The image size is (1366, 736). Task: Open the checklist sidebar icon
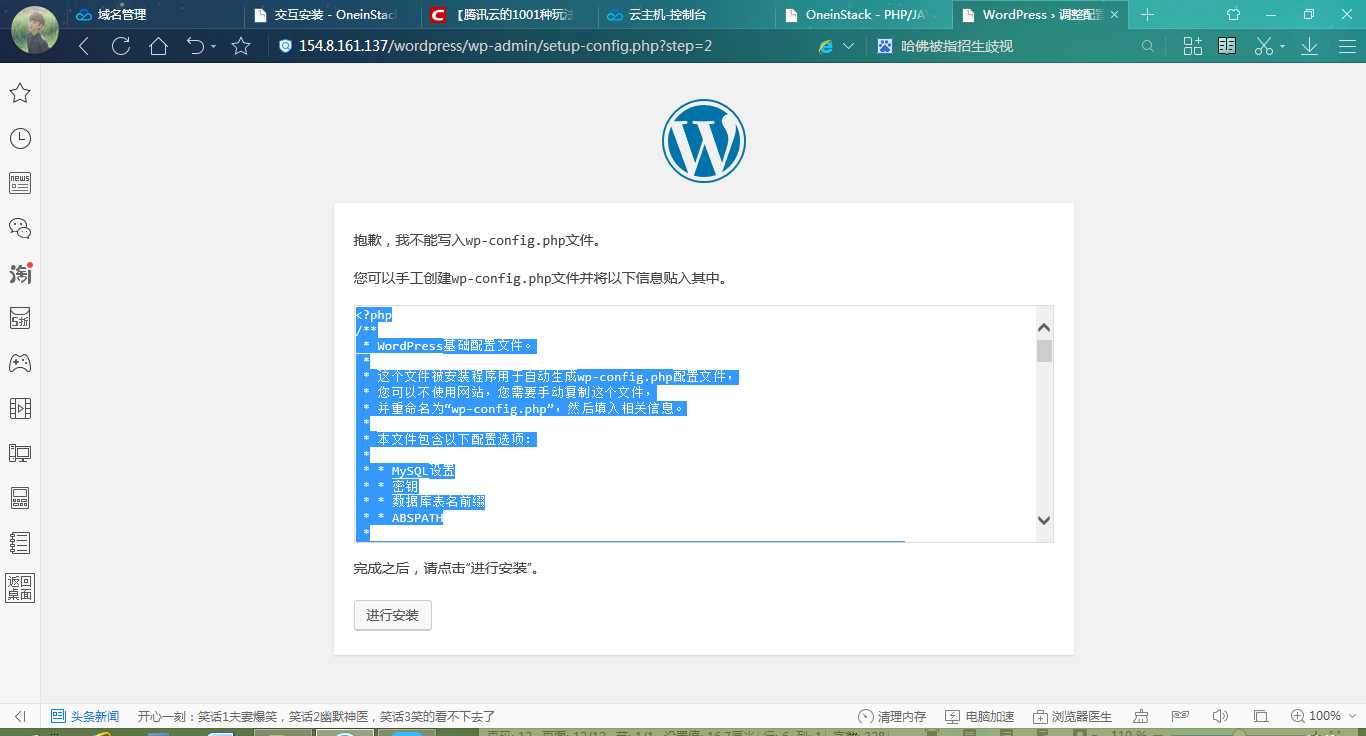point(19,543)
